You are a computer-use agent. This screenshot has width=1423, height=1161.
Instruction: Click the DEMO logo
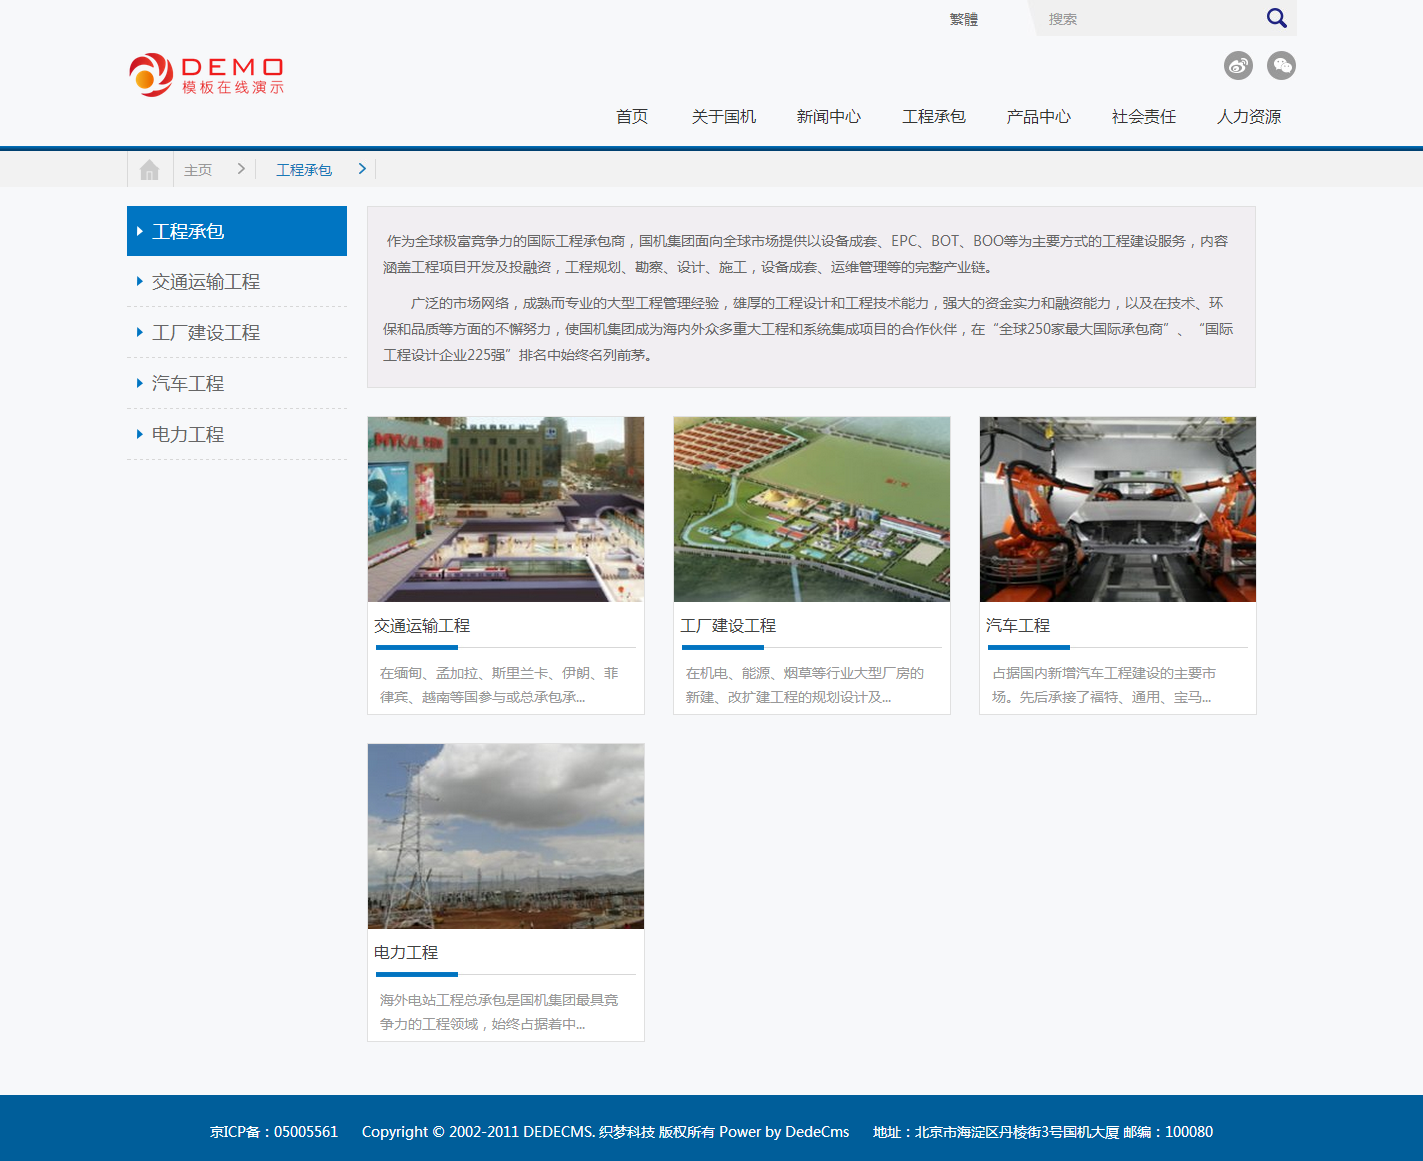(207, 75)
